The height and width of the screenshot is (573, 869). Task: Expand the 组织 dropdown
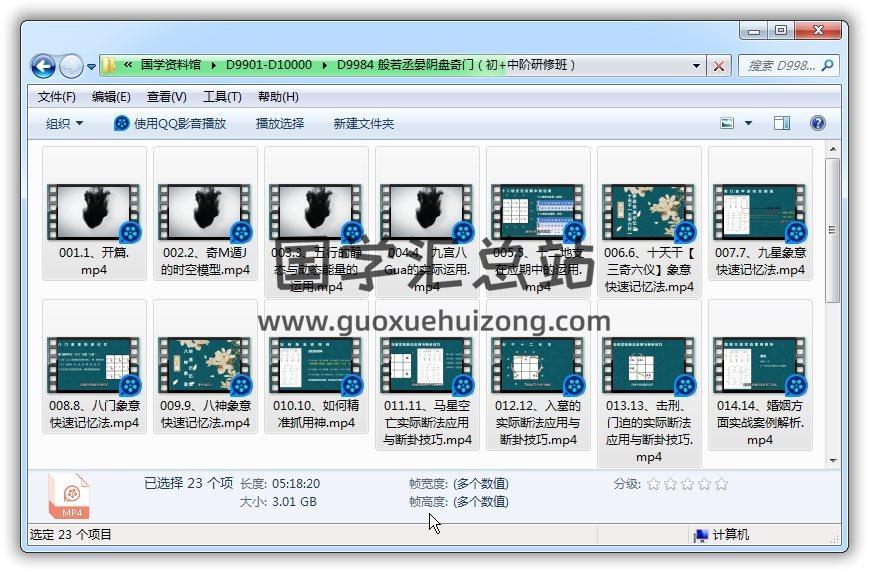coord(64,124)
